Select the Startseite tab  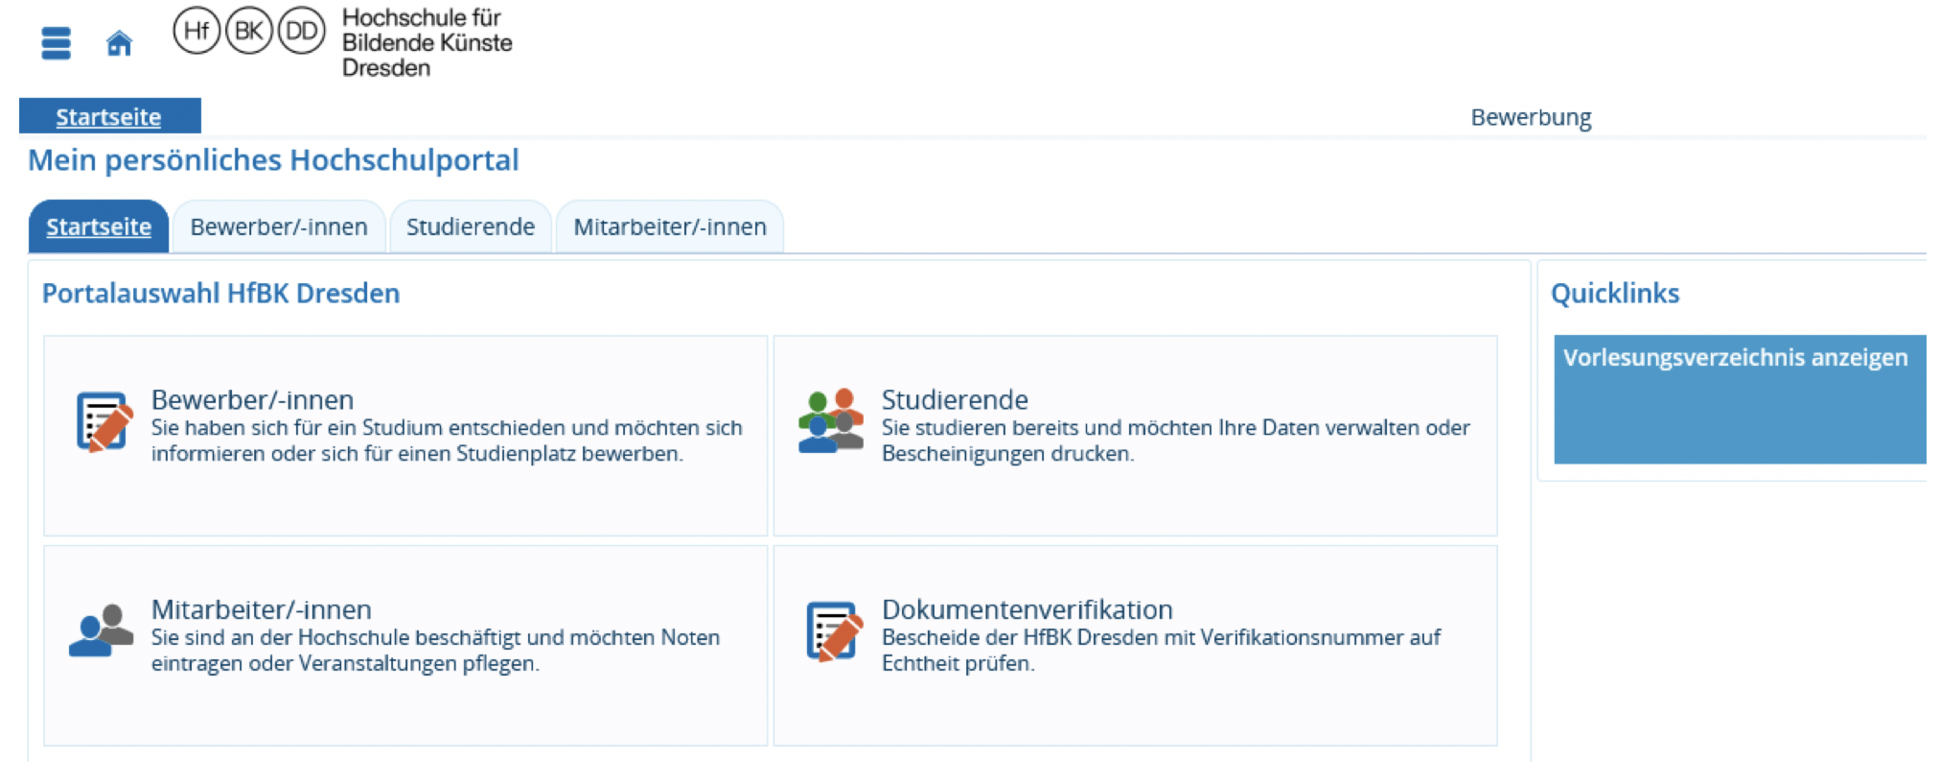[98, 227]
